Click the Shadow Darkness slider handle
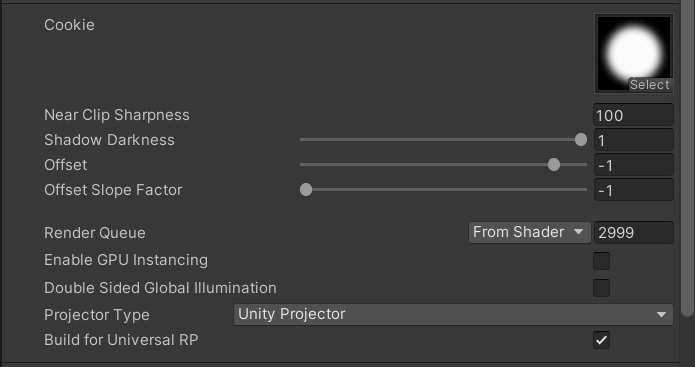The image size is (695, 367). click(x=581, y=140)
